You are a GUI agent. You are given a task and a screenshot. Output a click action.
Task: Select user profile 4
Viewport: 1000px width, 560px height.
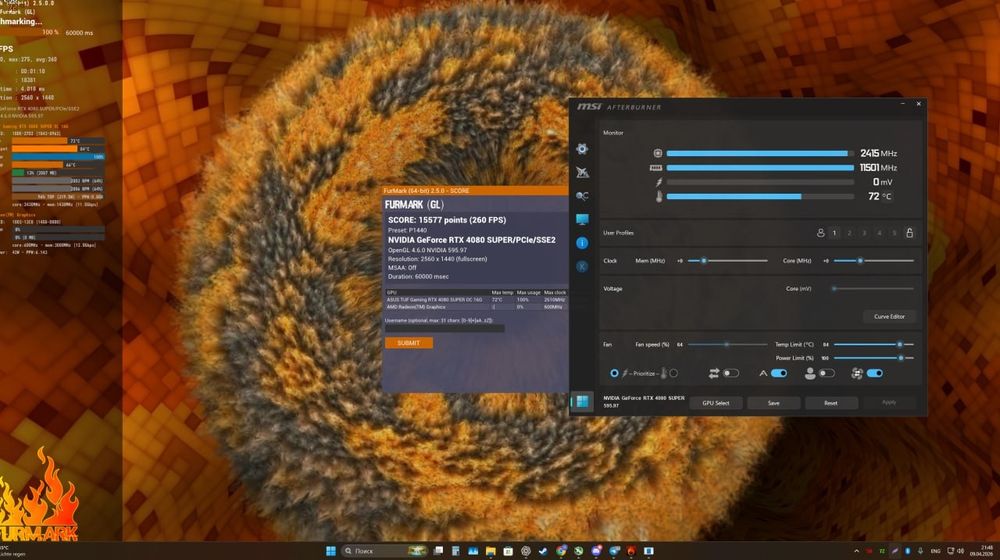click(879, 233)
